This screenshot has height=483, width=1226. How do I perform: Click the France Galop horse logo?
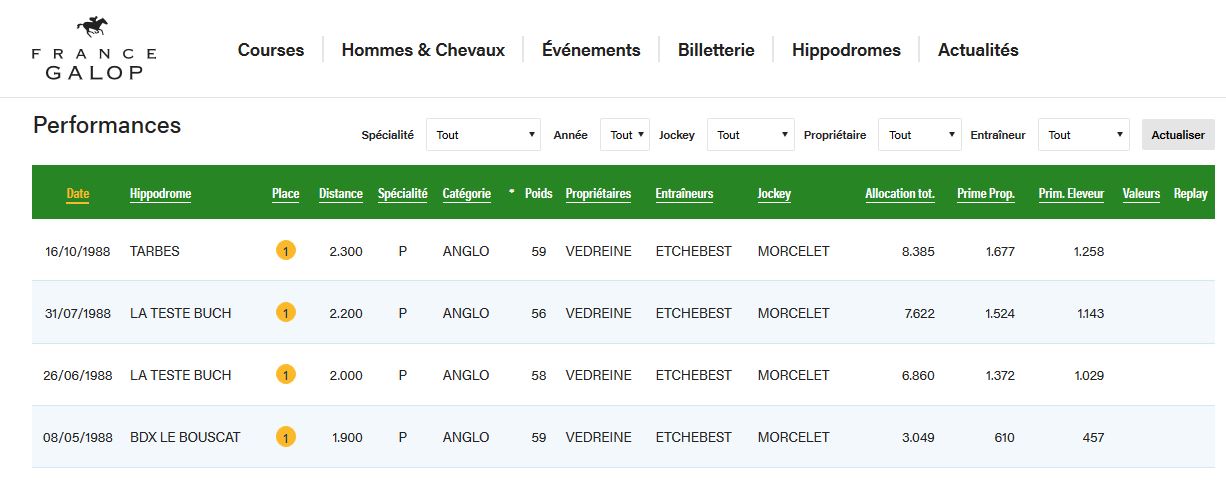pos(94,48)
